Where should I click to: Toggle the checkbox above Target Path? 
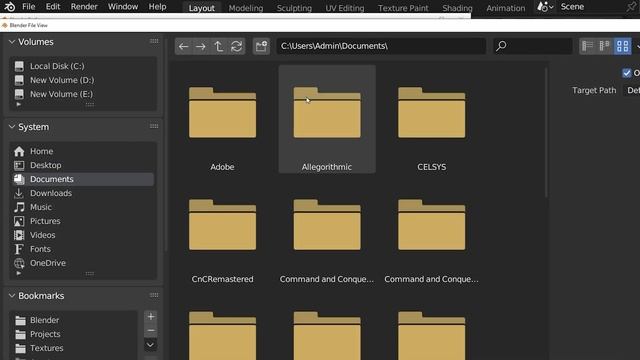pyautogui.click(x=627, y=73)
